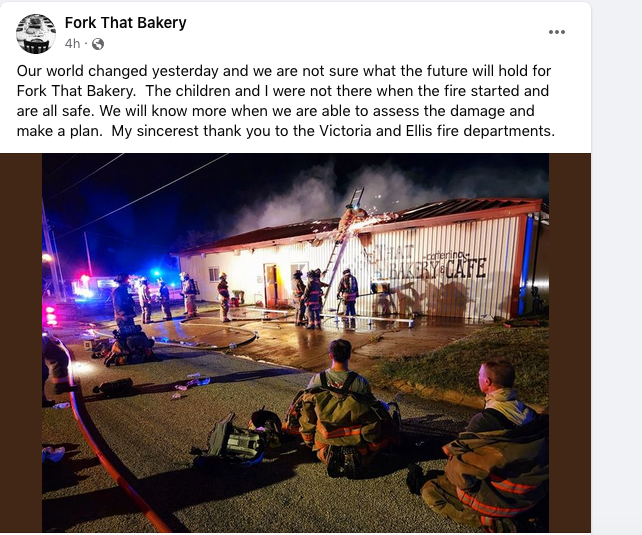Open the Fork That Bakery page name
The width and height of the screenshot is (642, 535).
[x=125, y=23]
